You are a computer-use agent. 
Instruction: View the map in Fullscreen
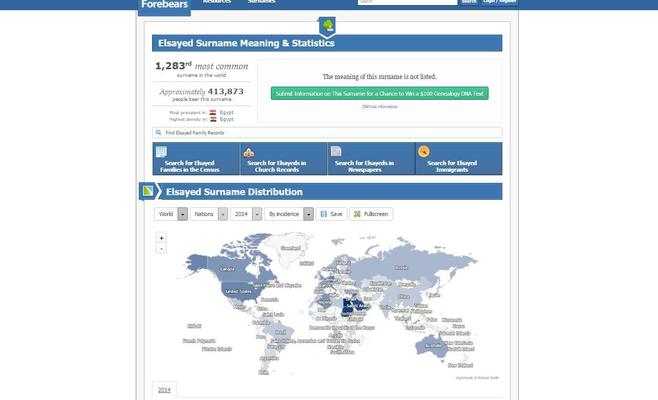click(371, 214)
